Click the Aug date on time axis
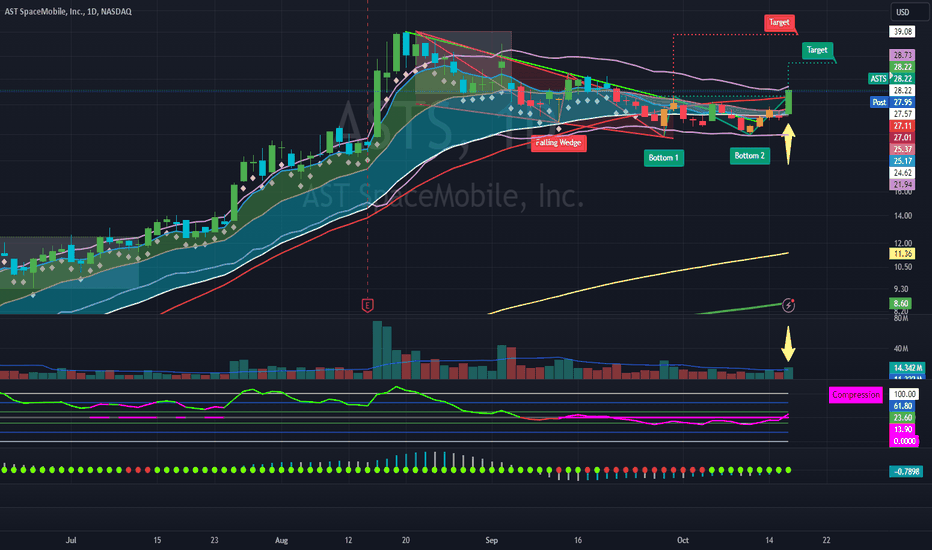The width and height of the screenshot is (932, 550). [x=281, y=540]
